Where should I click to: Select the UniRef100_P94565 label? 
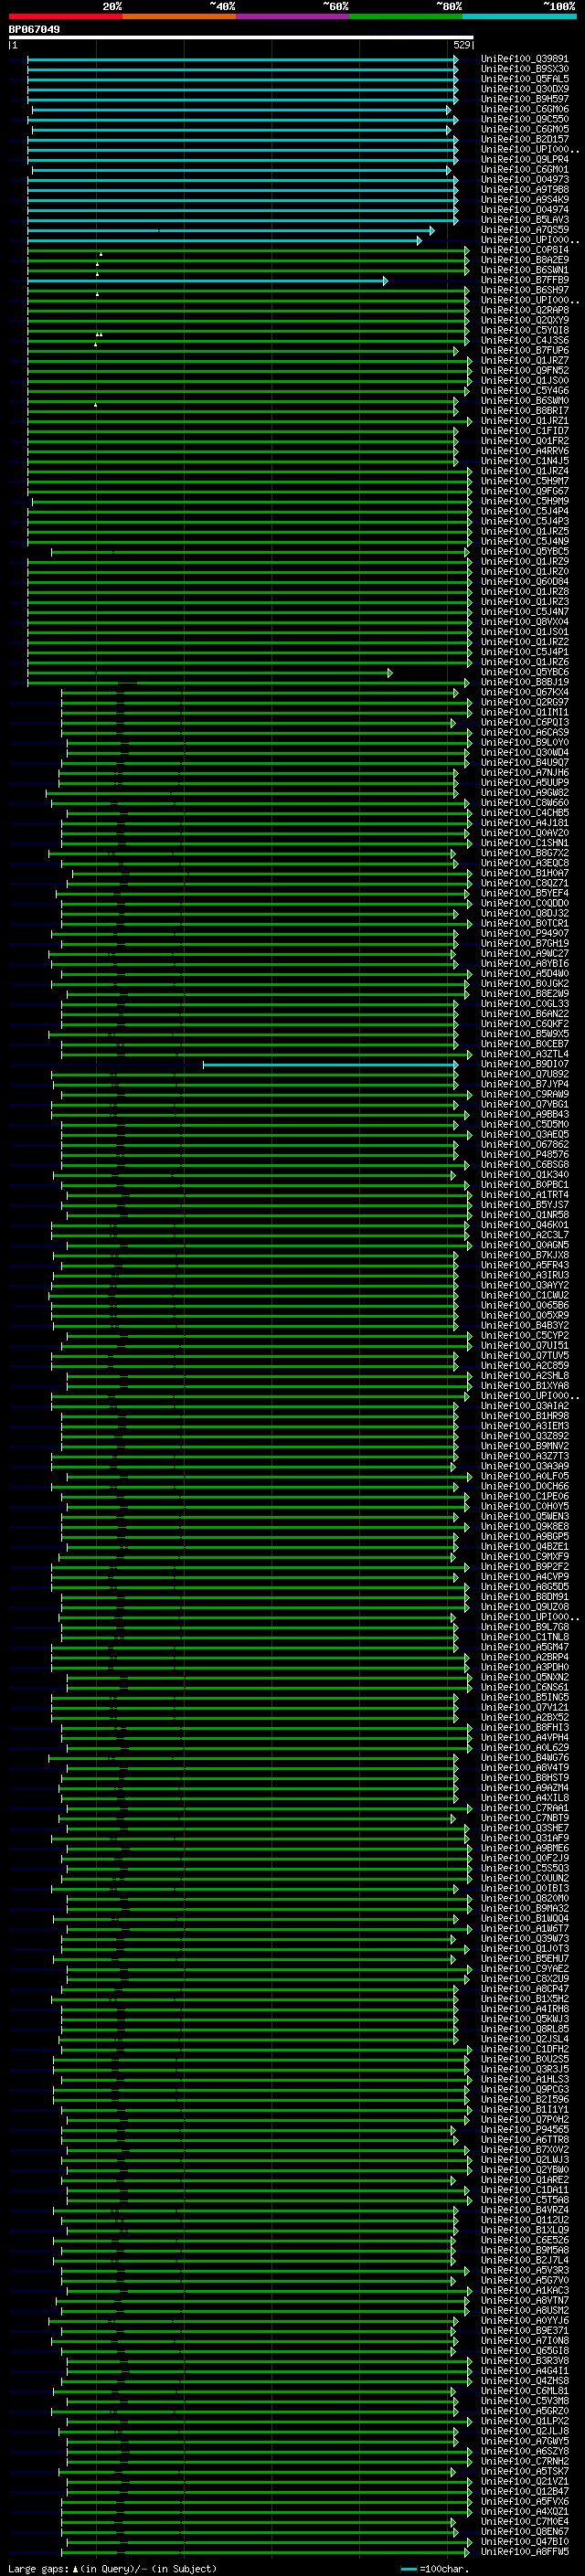[x=525, y=2130]
